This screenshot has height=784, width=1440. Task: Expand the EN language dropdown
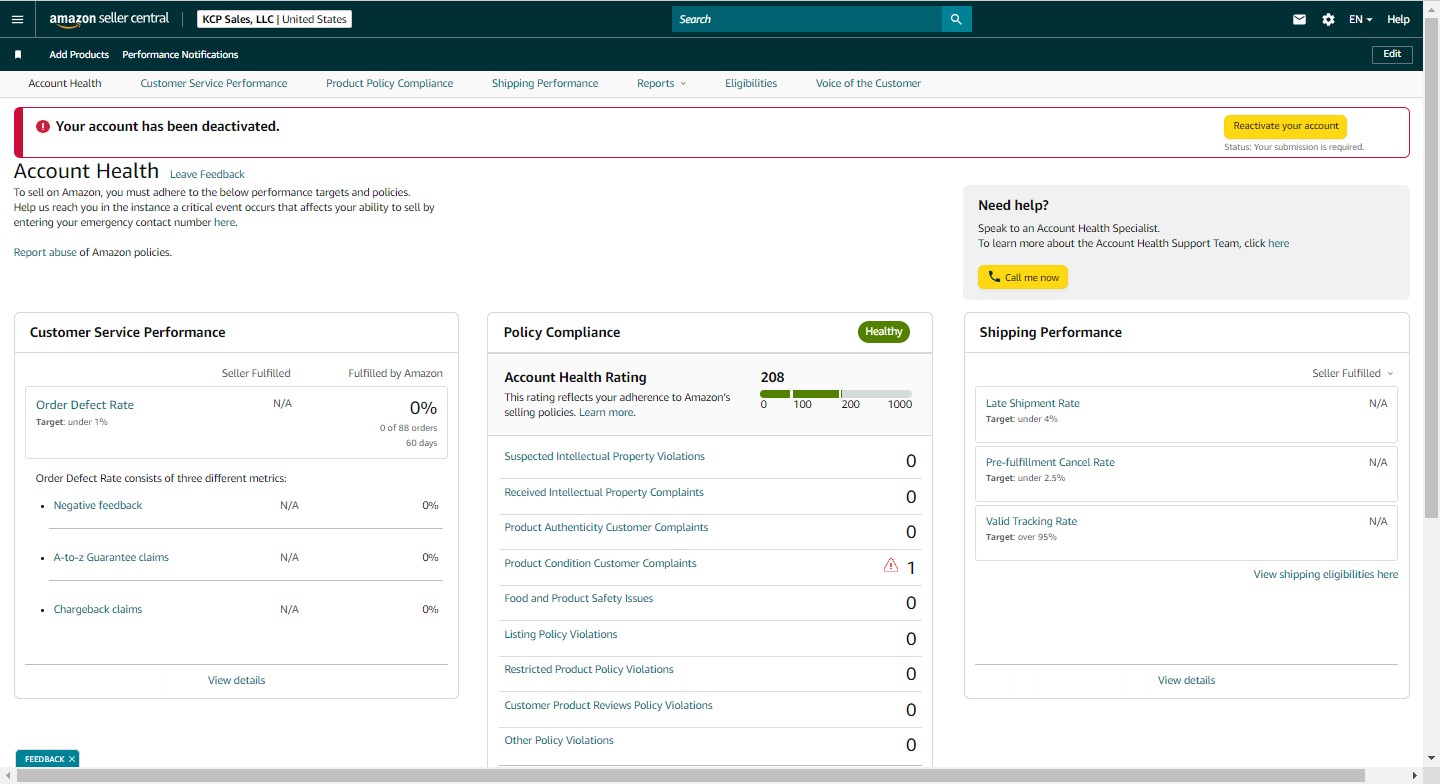click(x=1360, y=19)
